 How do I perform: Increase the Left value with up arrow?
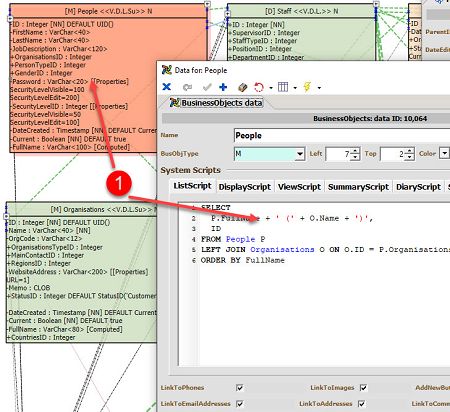(x=356, y=151)
